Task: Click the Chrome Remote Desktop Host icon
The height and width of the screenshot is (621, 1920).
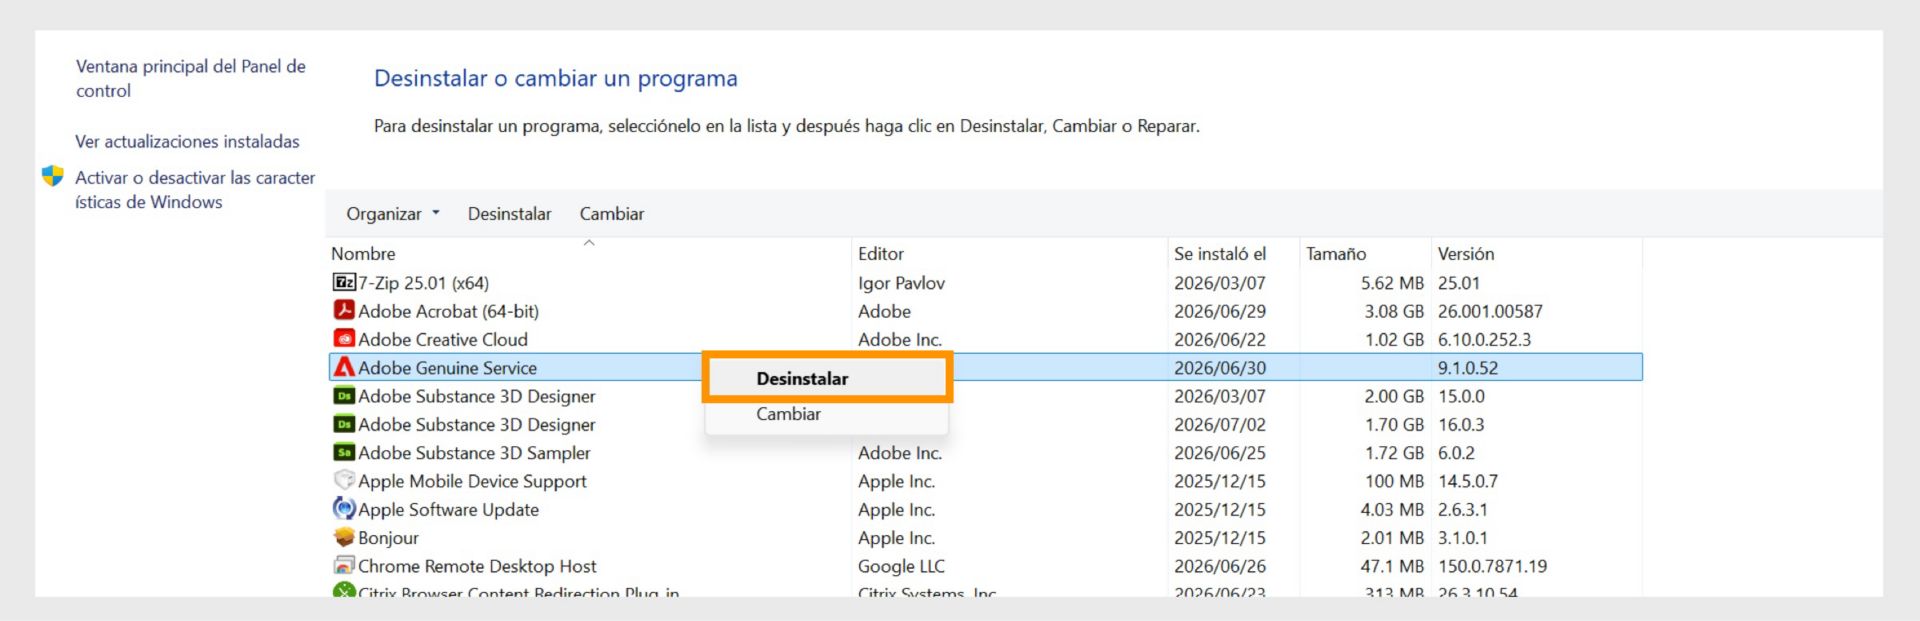Action: 344,565
